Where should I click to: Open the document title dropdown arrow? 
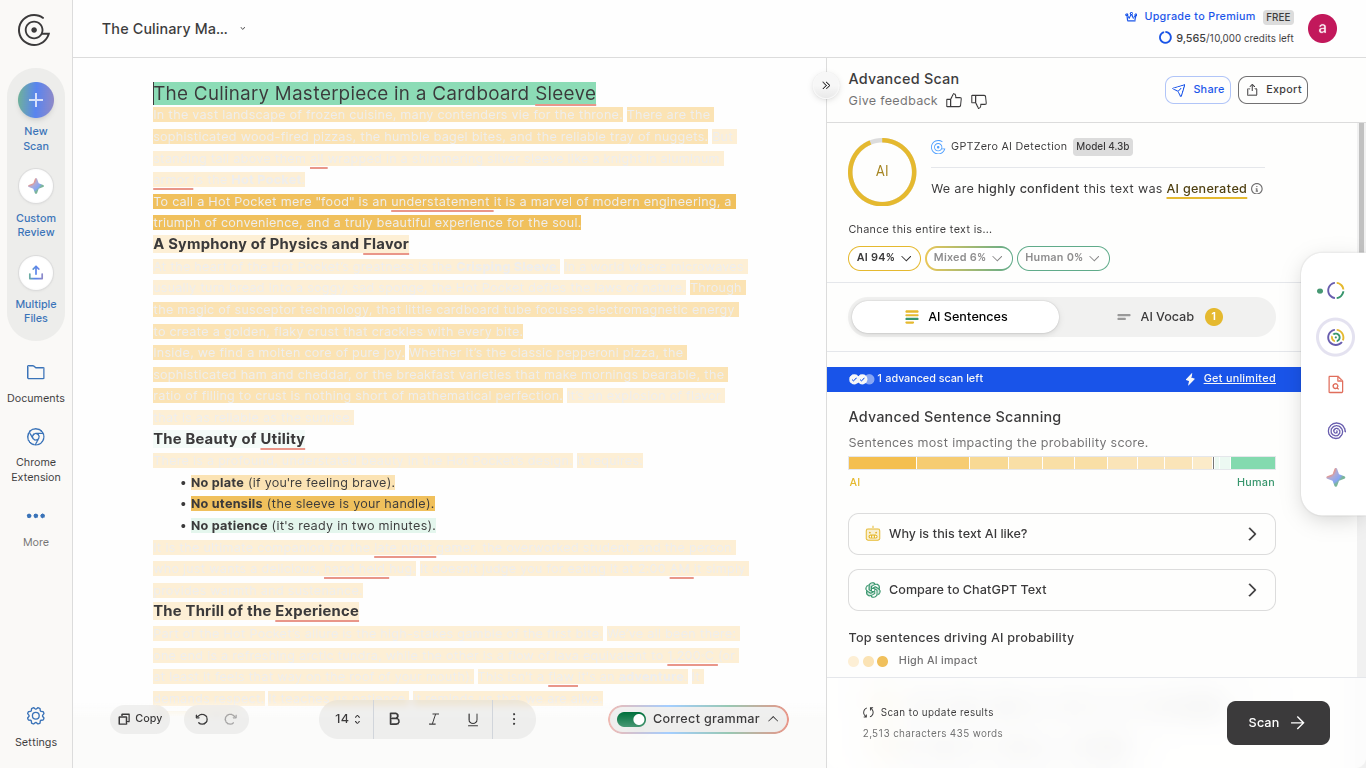click(x=243, y=29)
